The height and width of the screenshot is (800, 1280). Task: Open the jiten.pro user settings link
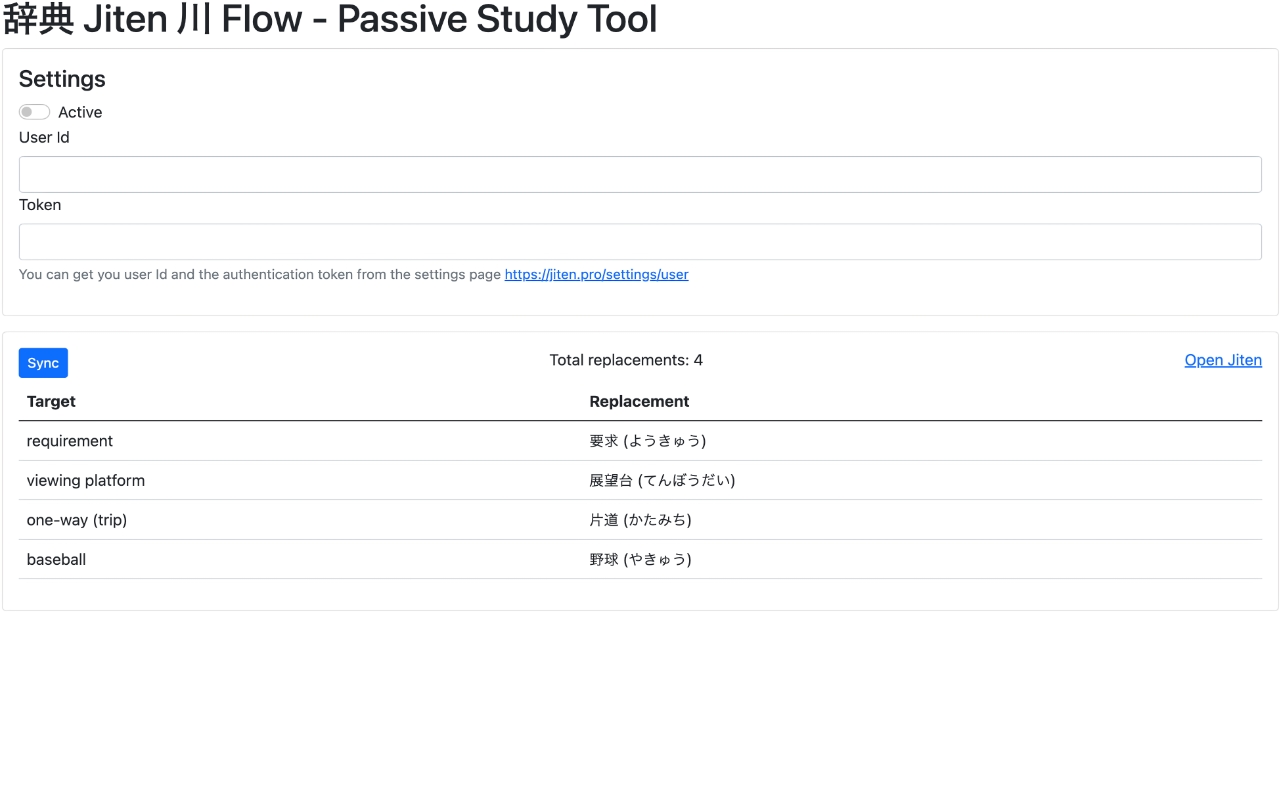(x=596, y=274)
